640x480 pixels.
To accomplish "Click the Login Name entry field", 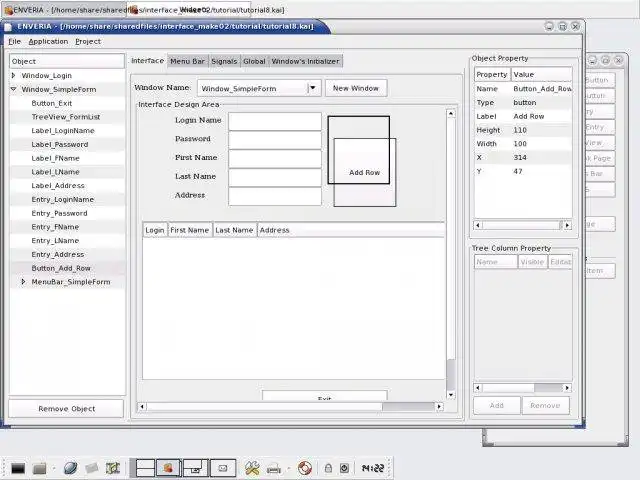I will tap(275, 121).
